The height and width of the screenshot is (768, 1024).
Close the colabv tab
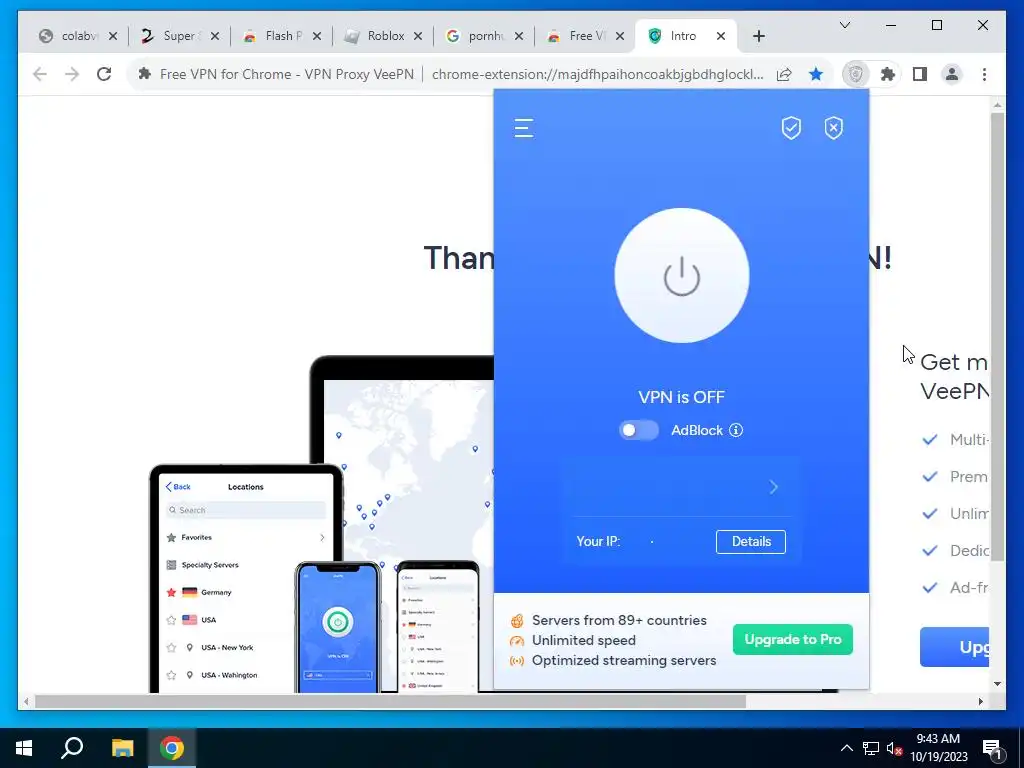(x=113, y=36)
